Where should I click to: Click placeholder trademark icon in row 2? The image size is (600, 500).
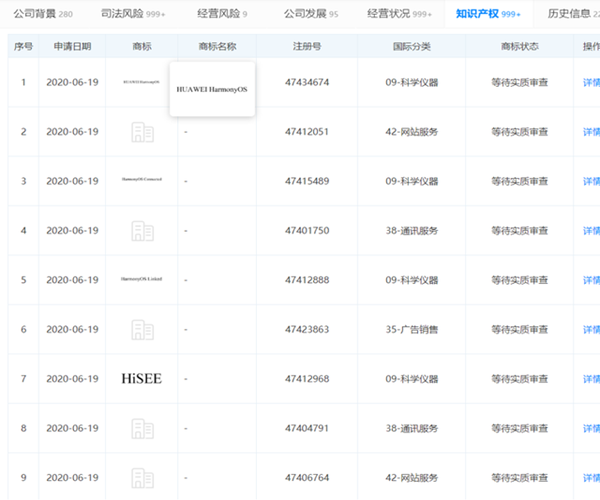pos(142,132)
